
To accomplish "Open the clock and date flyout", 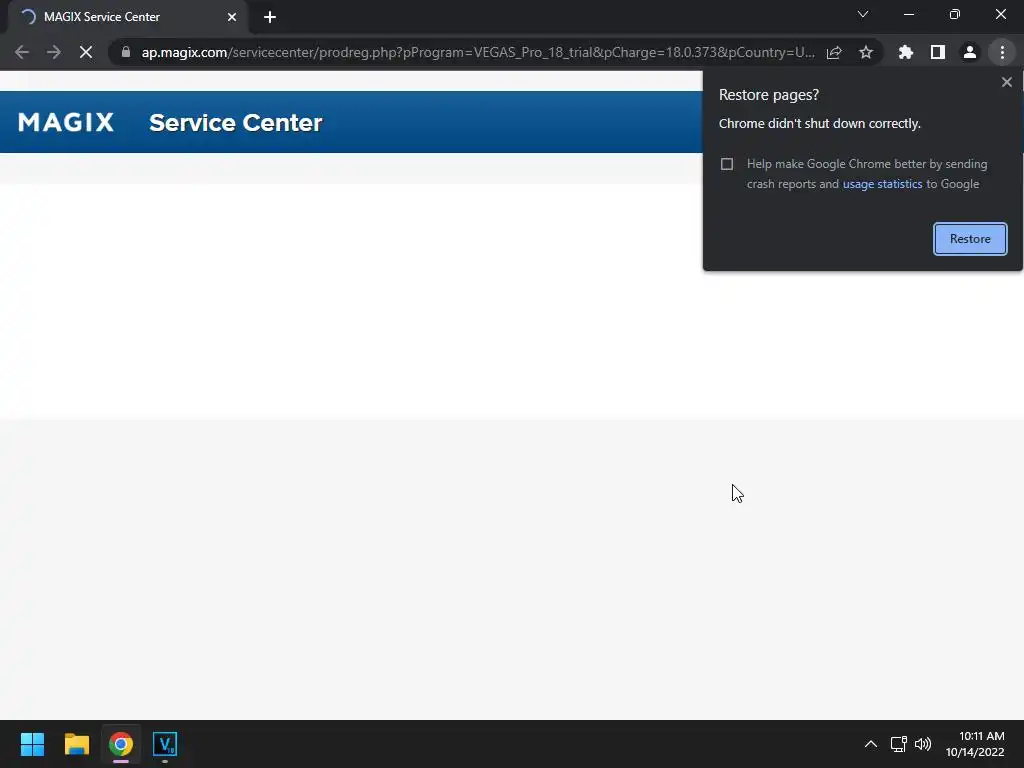I will [x=975, y=744].
